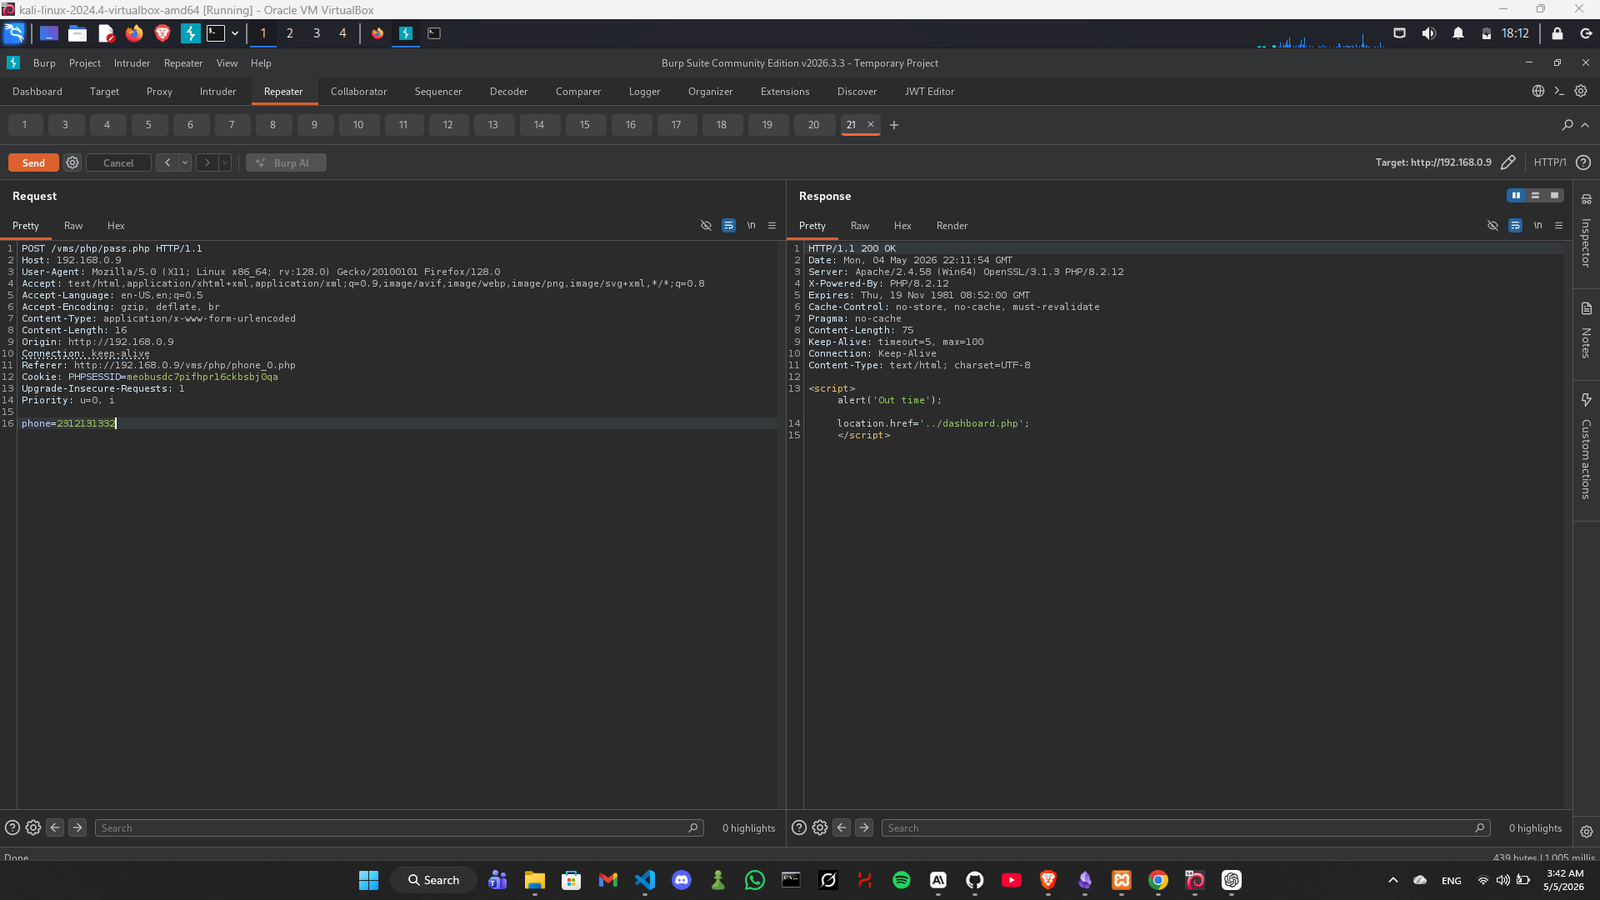Toggle hide non-printable characters in Response
This screenshot has height=900, width=1600.
click(x=1493, y=226)
